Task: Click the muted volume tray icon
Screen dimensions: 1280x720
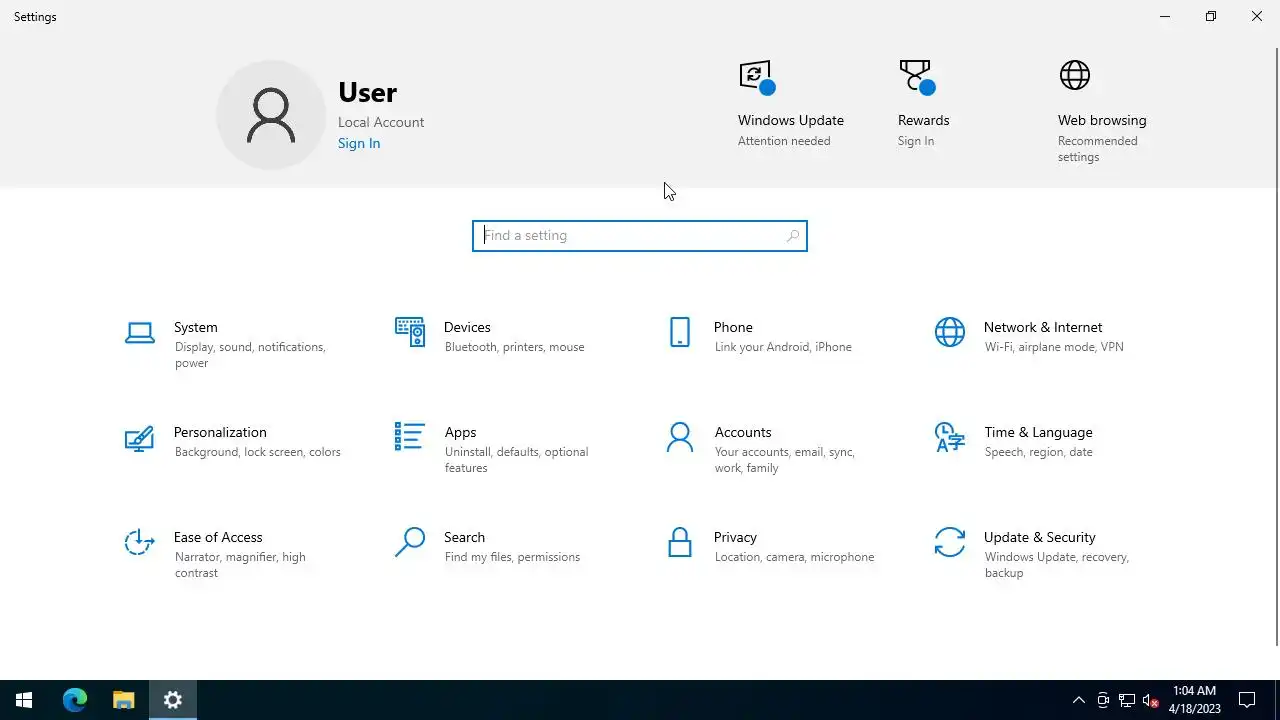Action: pyautogui.click(x=1151, y=700)
